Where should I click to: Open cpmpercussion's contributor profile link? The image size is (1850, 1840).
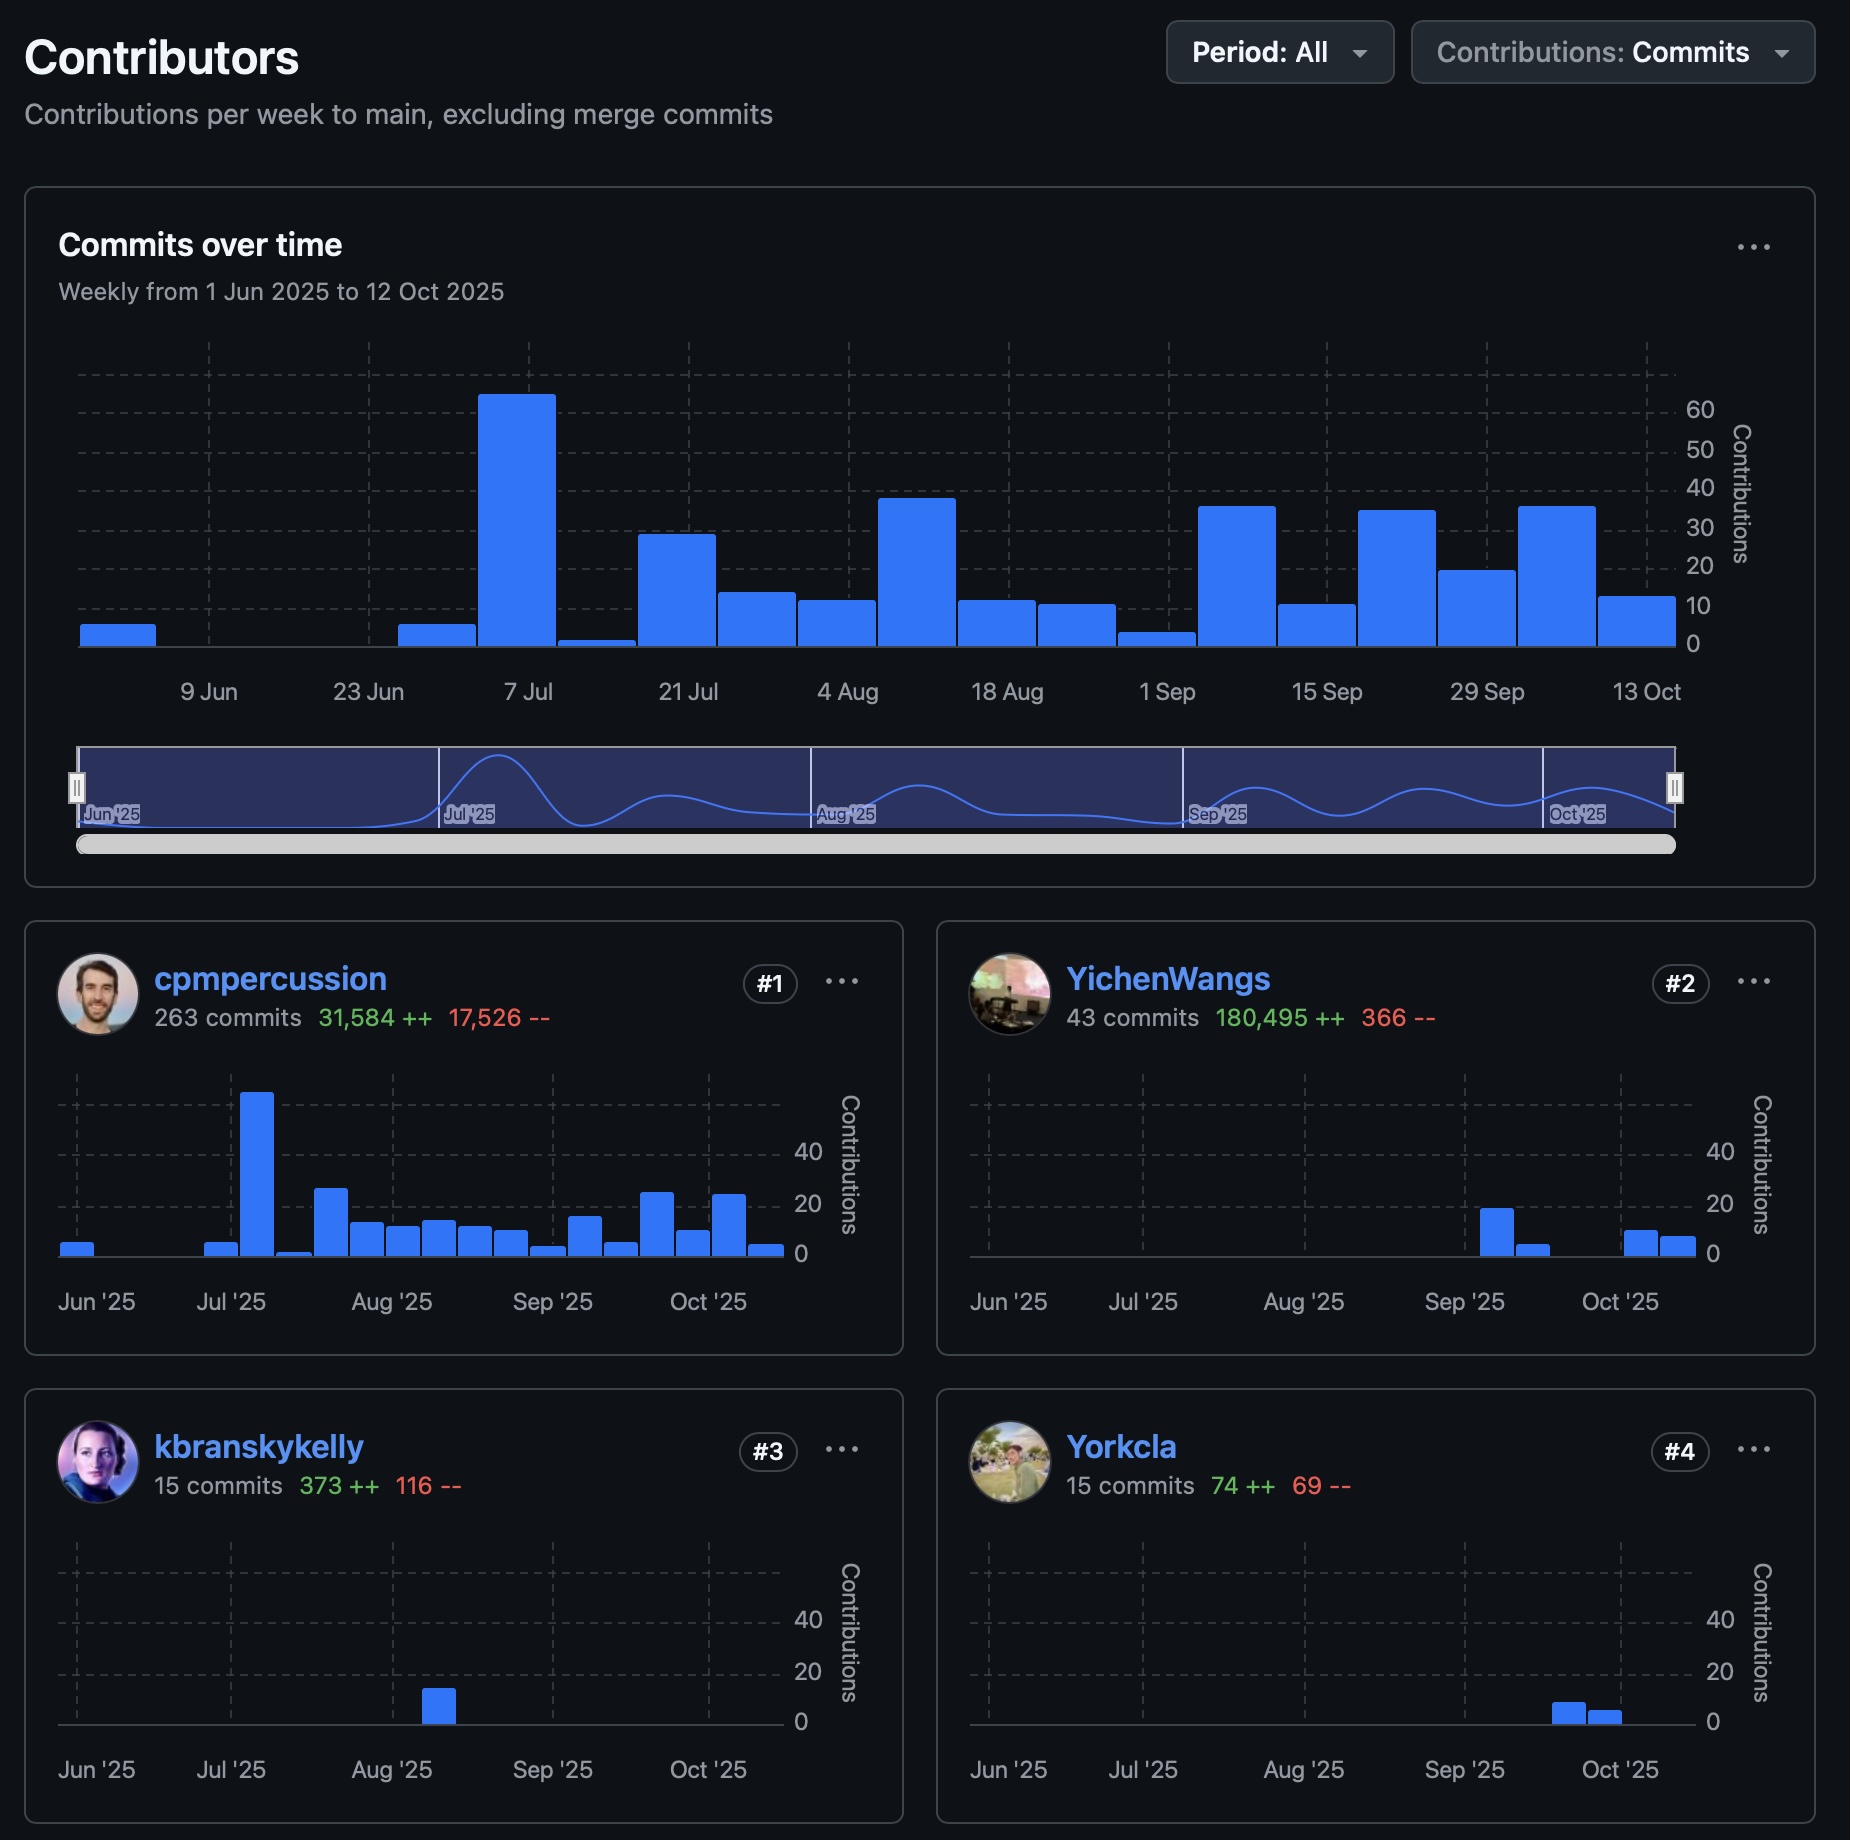coord(271,978)
